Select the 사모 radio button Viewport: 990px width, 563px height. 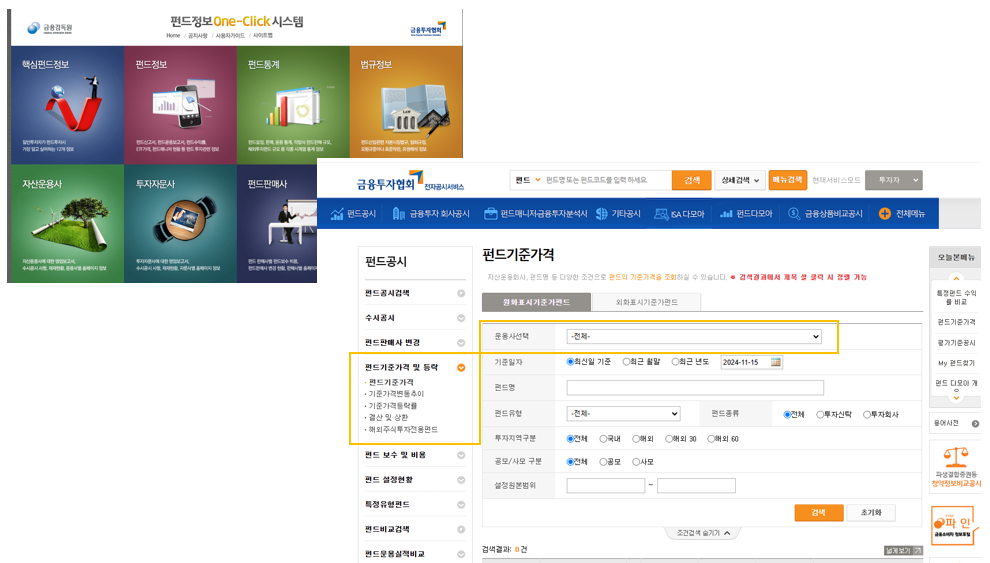[636, 462]
